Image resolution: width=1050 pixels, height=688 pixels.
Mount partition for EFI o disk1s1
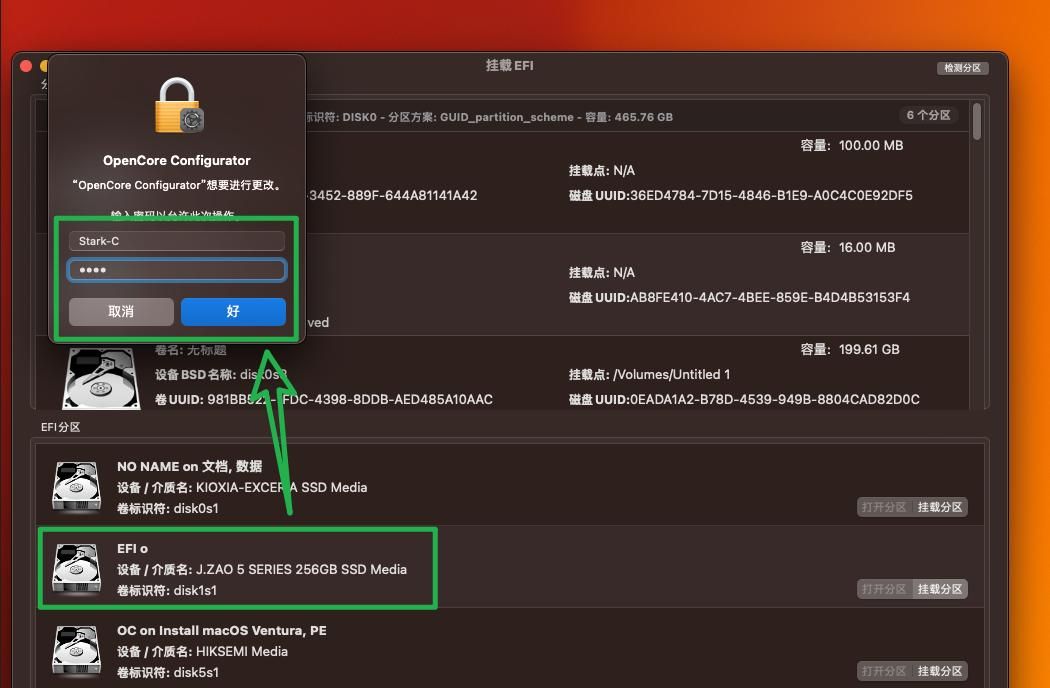(x=940, y=589)
